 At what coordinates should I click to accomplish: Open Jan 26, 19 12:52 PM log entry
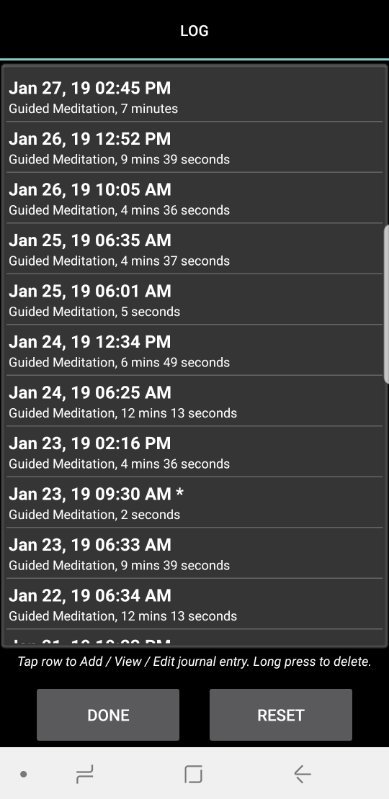point(194,147)
